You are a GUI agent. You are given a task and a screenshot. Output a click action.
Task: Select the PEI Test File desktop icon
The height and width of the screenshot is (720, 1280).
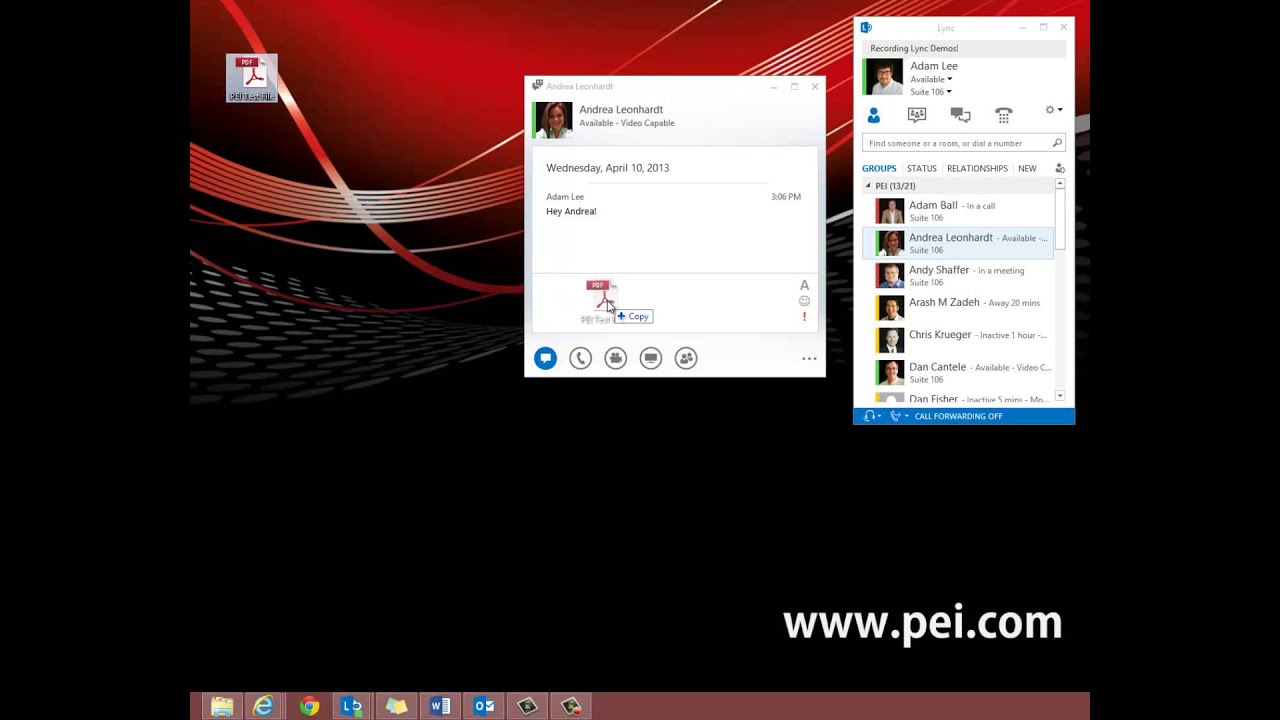252,79
